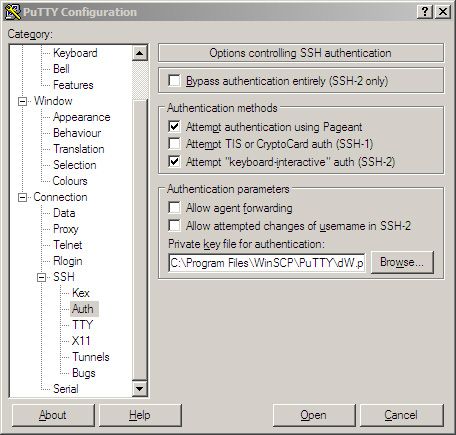Collapse the Window tree node
The image size is (456, 435).
click(22, 101)
